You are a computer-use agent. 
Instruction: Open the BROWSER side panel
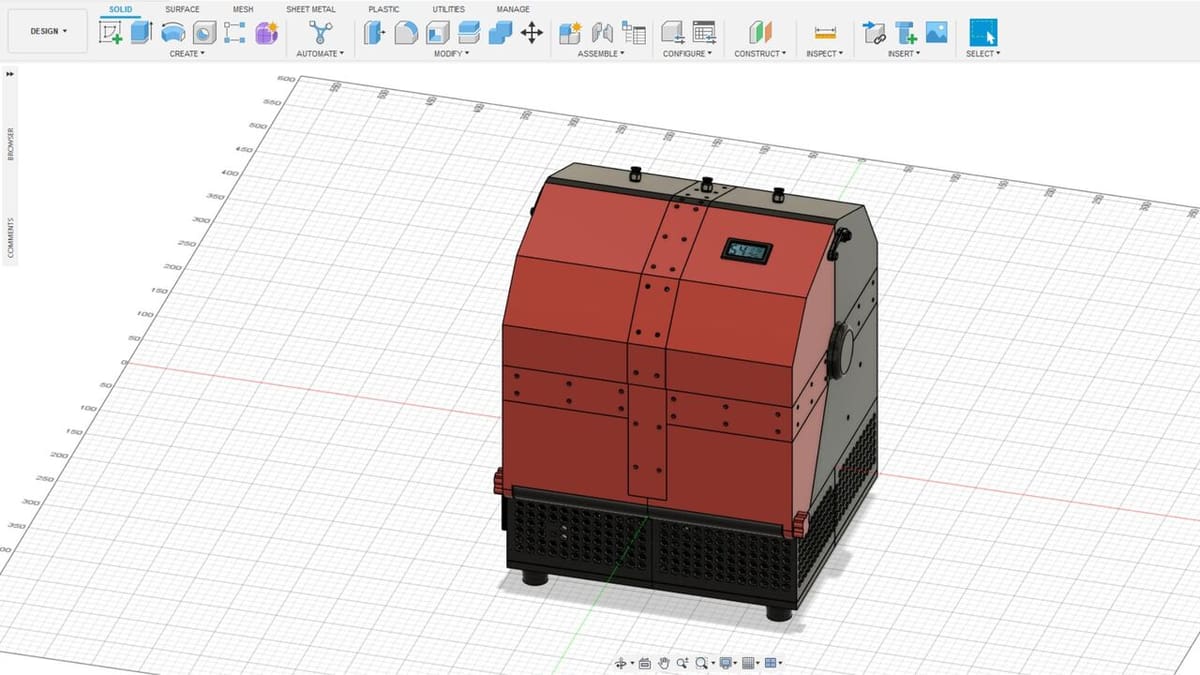pyautogui.click(x=10, y=143)
